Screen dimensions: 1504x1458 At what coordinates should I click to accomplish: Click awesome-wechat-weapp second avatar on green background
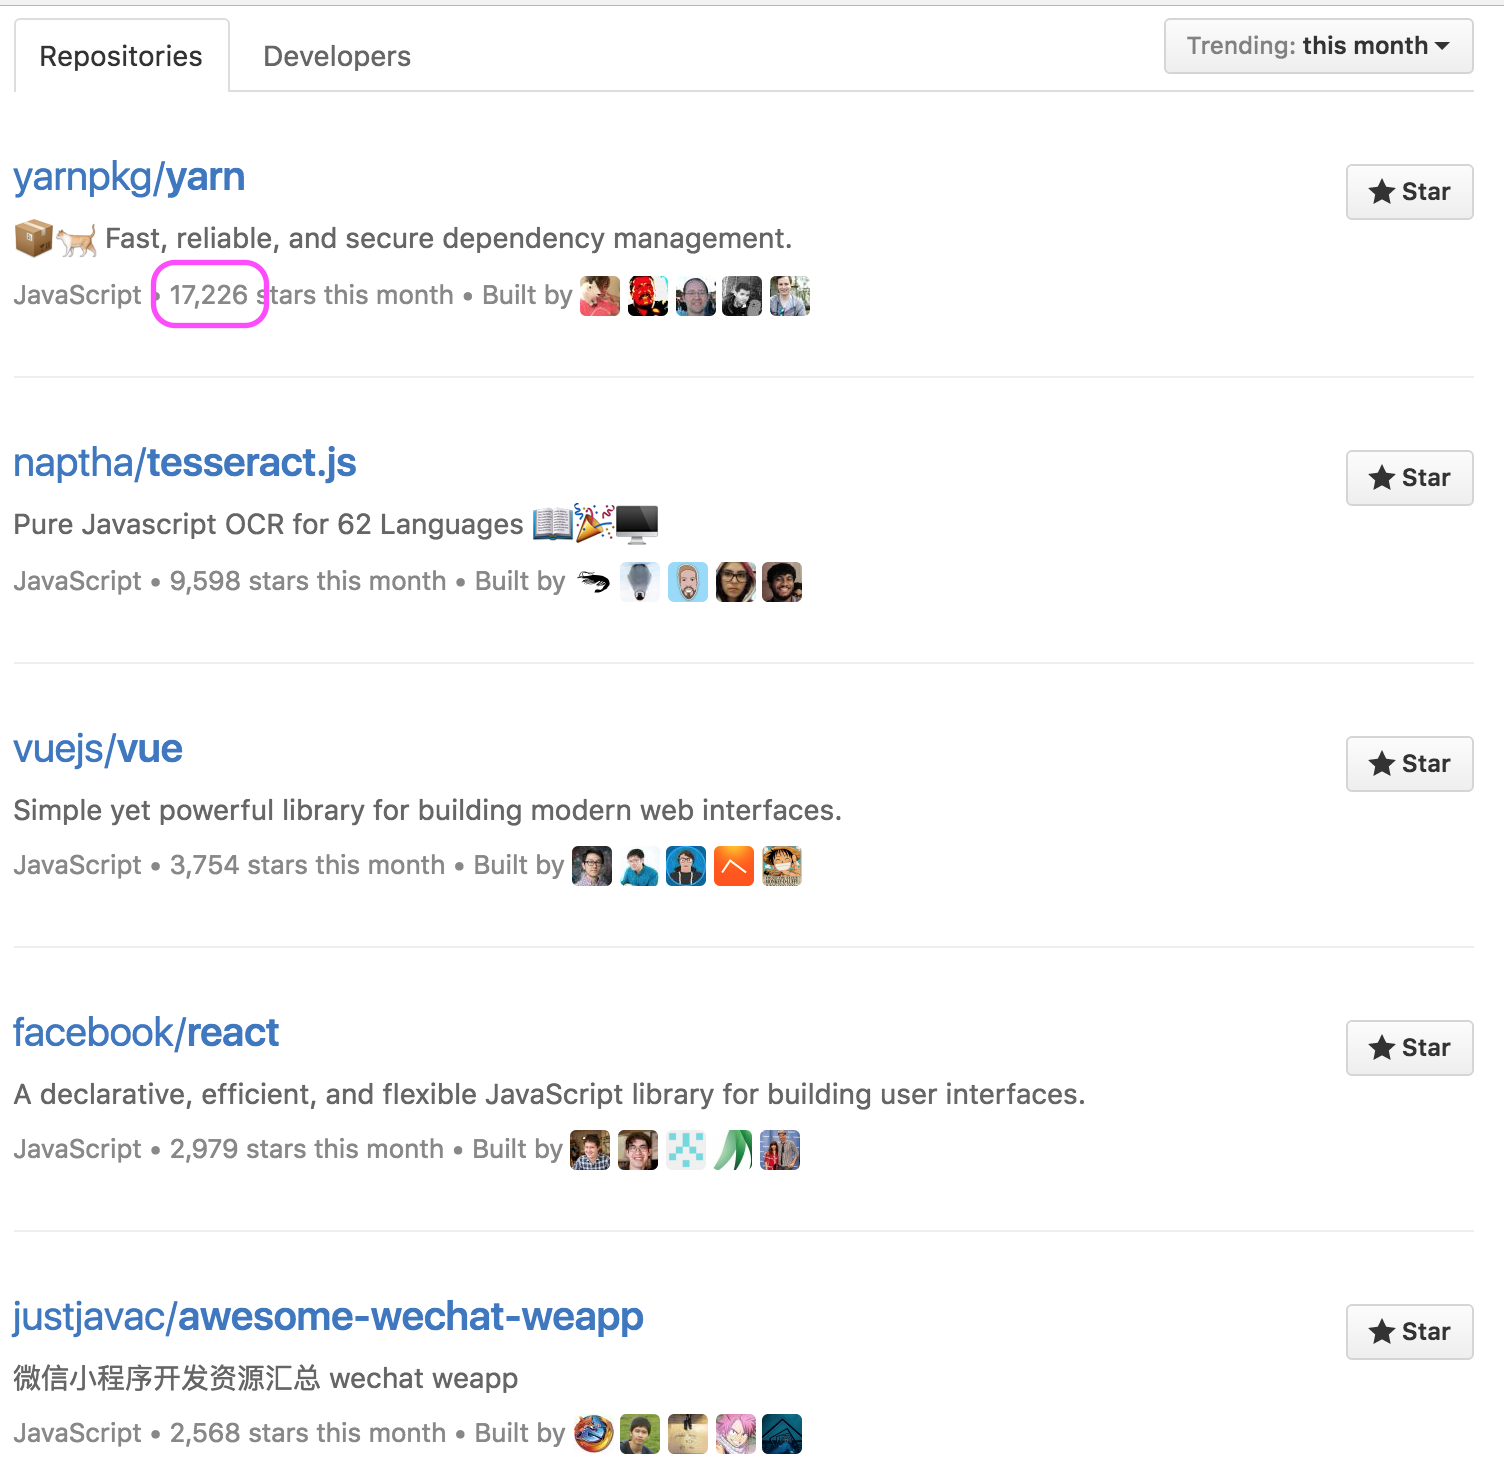tap(640, 1434)
